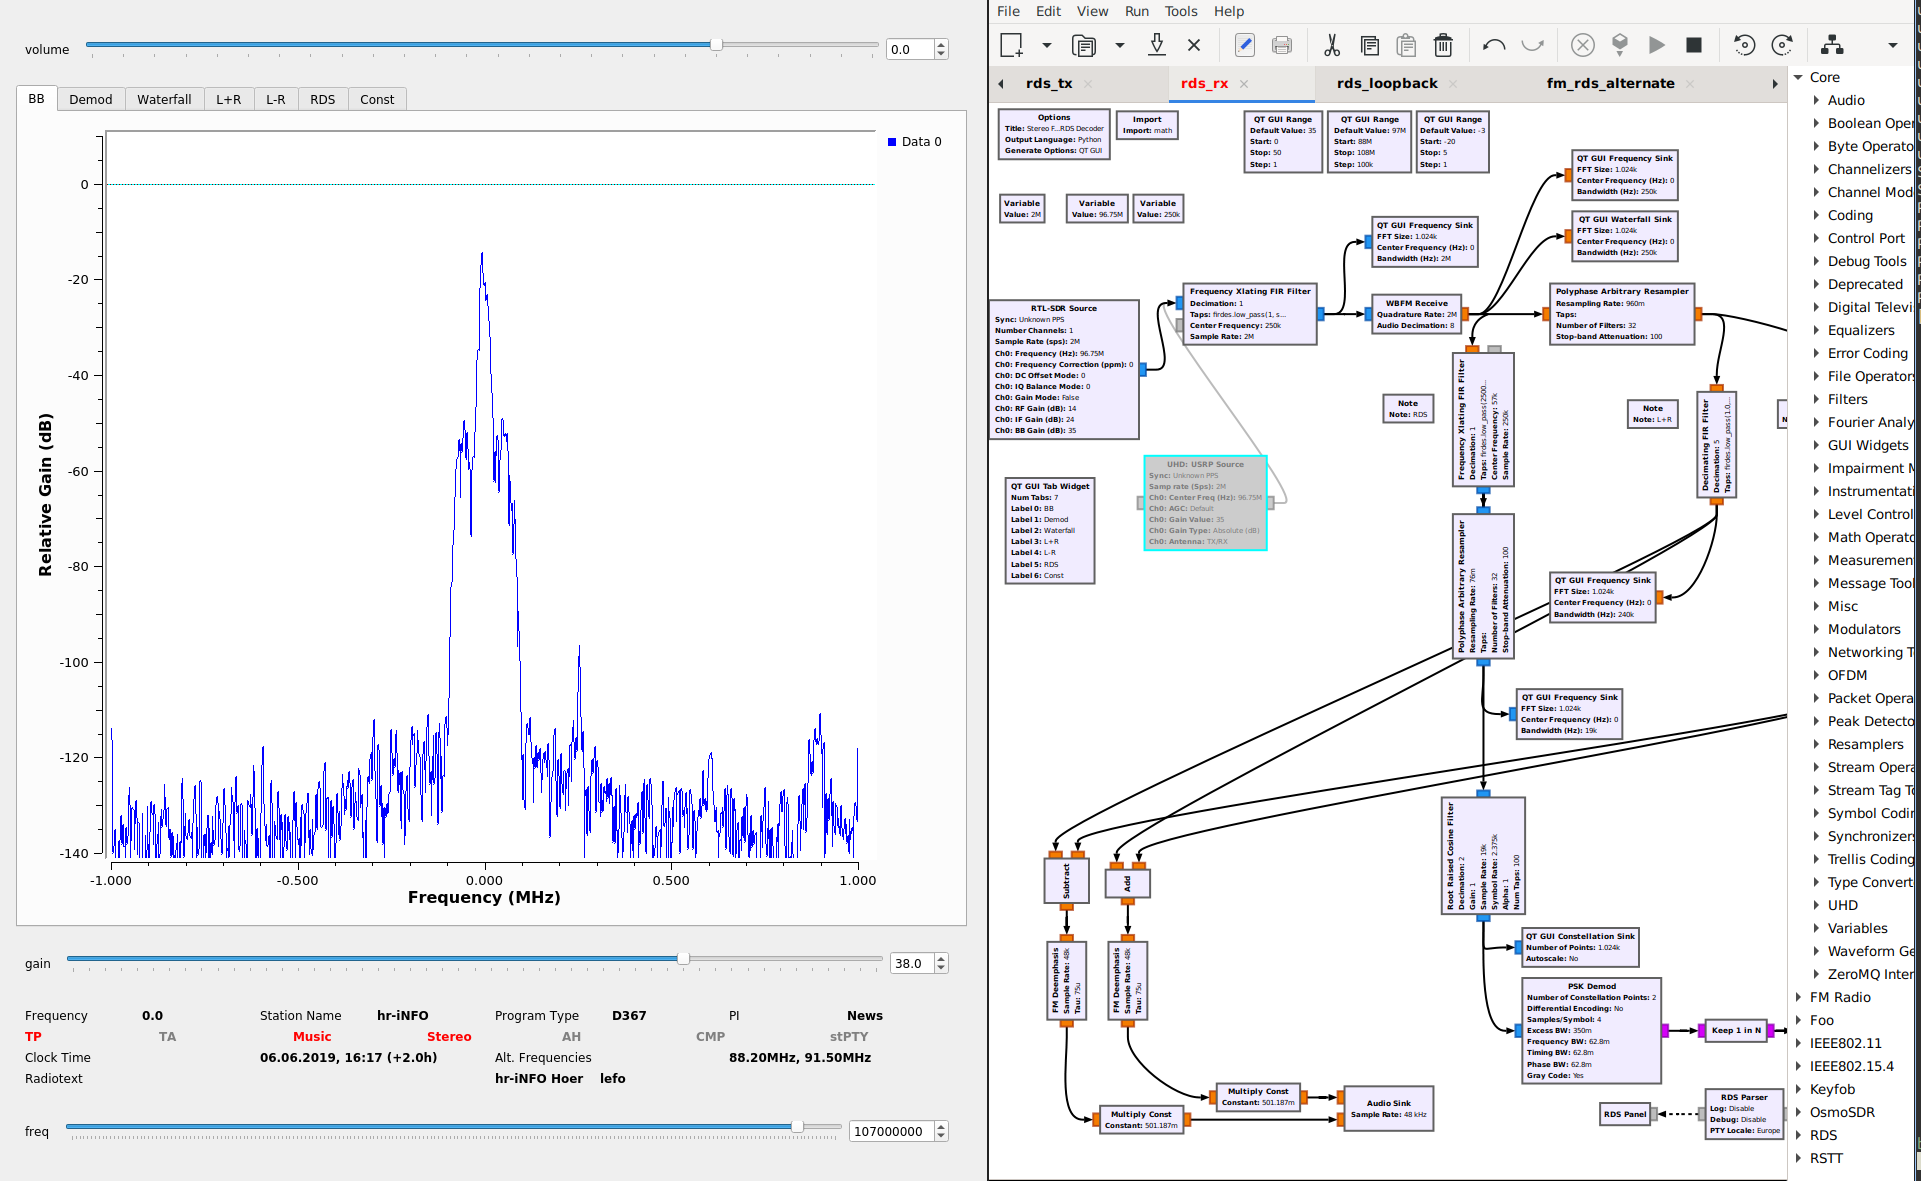Click the rotate counterclockwise icon
1921x1181 pixels.
point(1744,45)
